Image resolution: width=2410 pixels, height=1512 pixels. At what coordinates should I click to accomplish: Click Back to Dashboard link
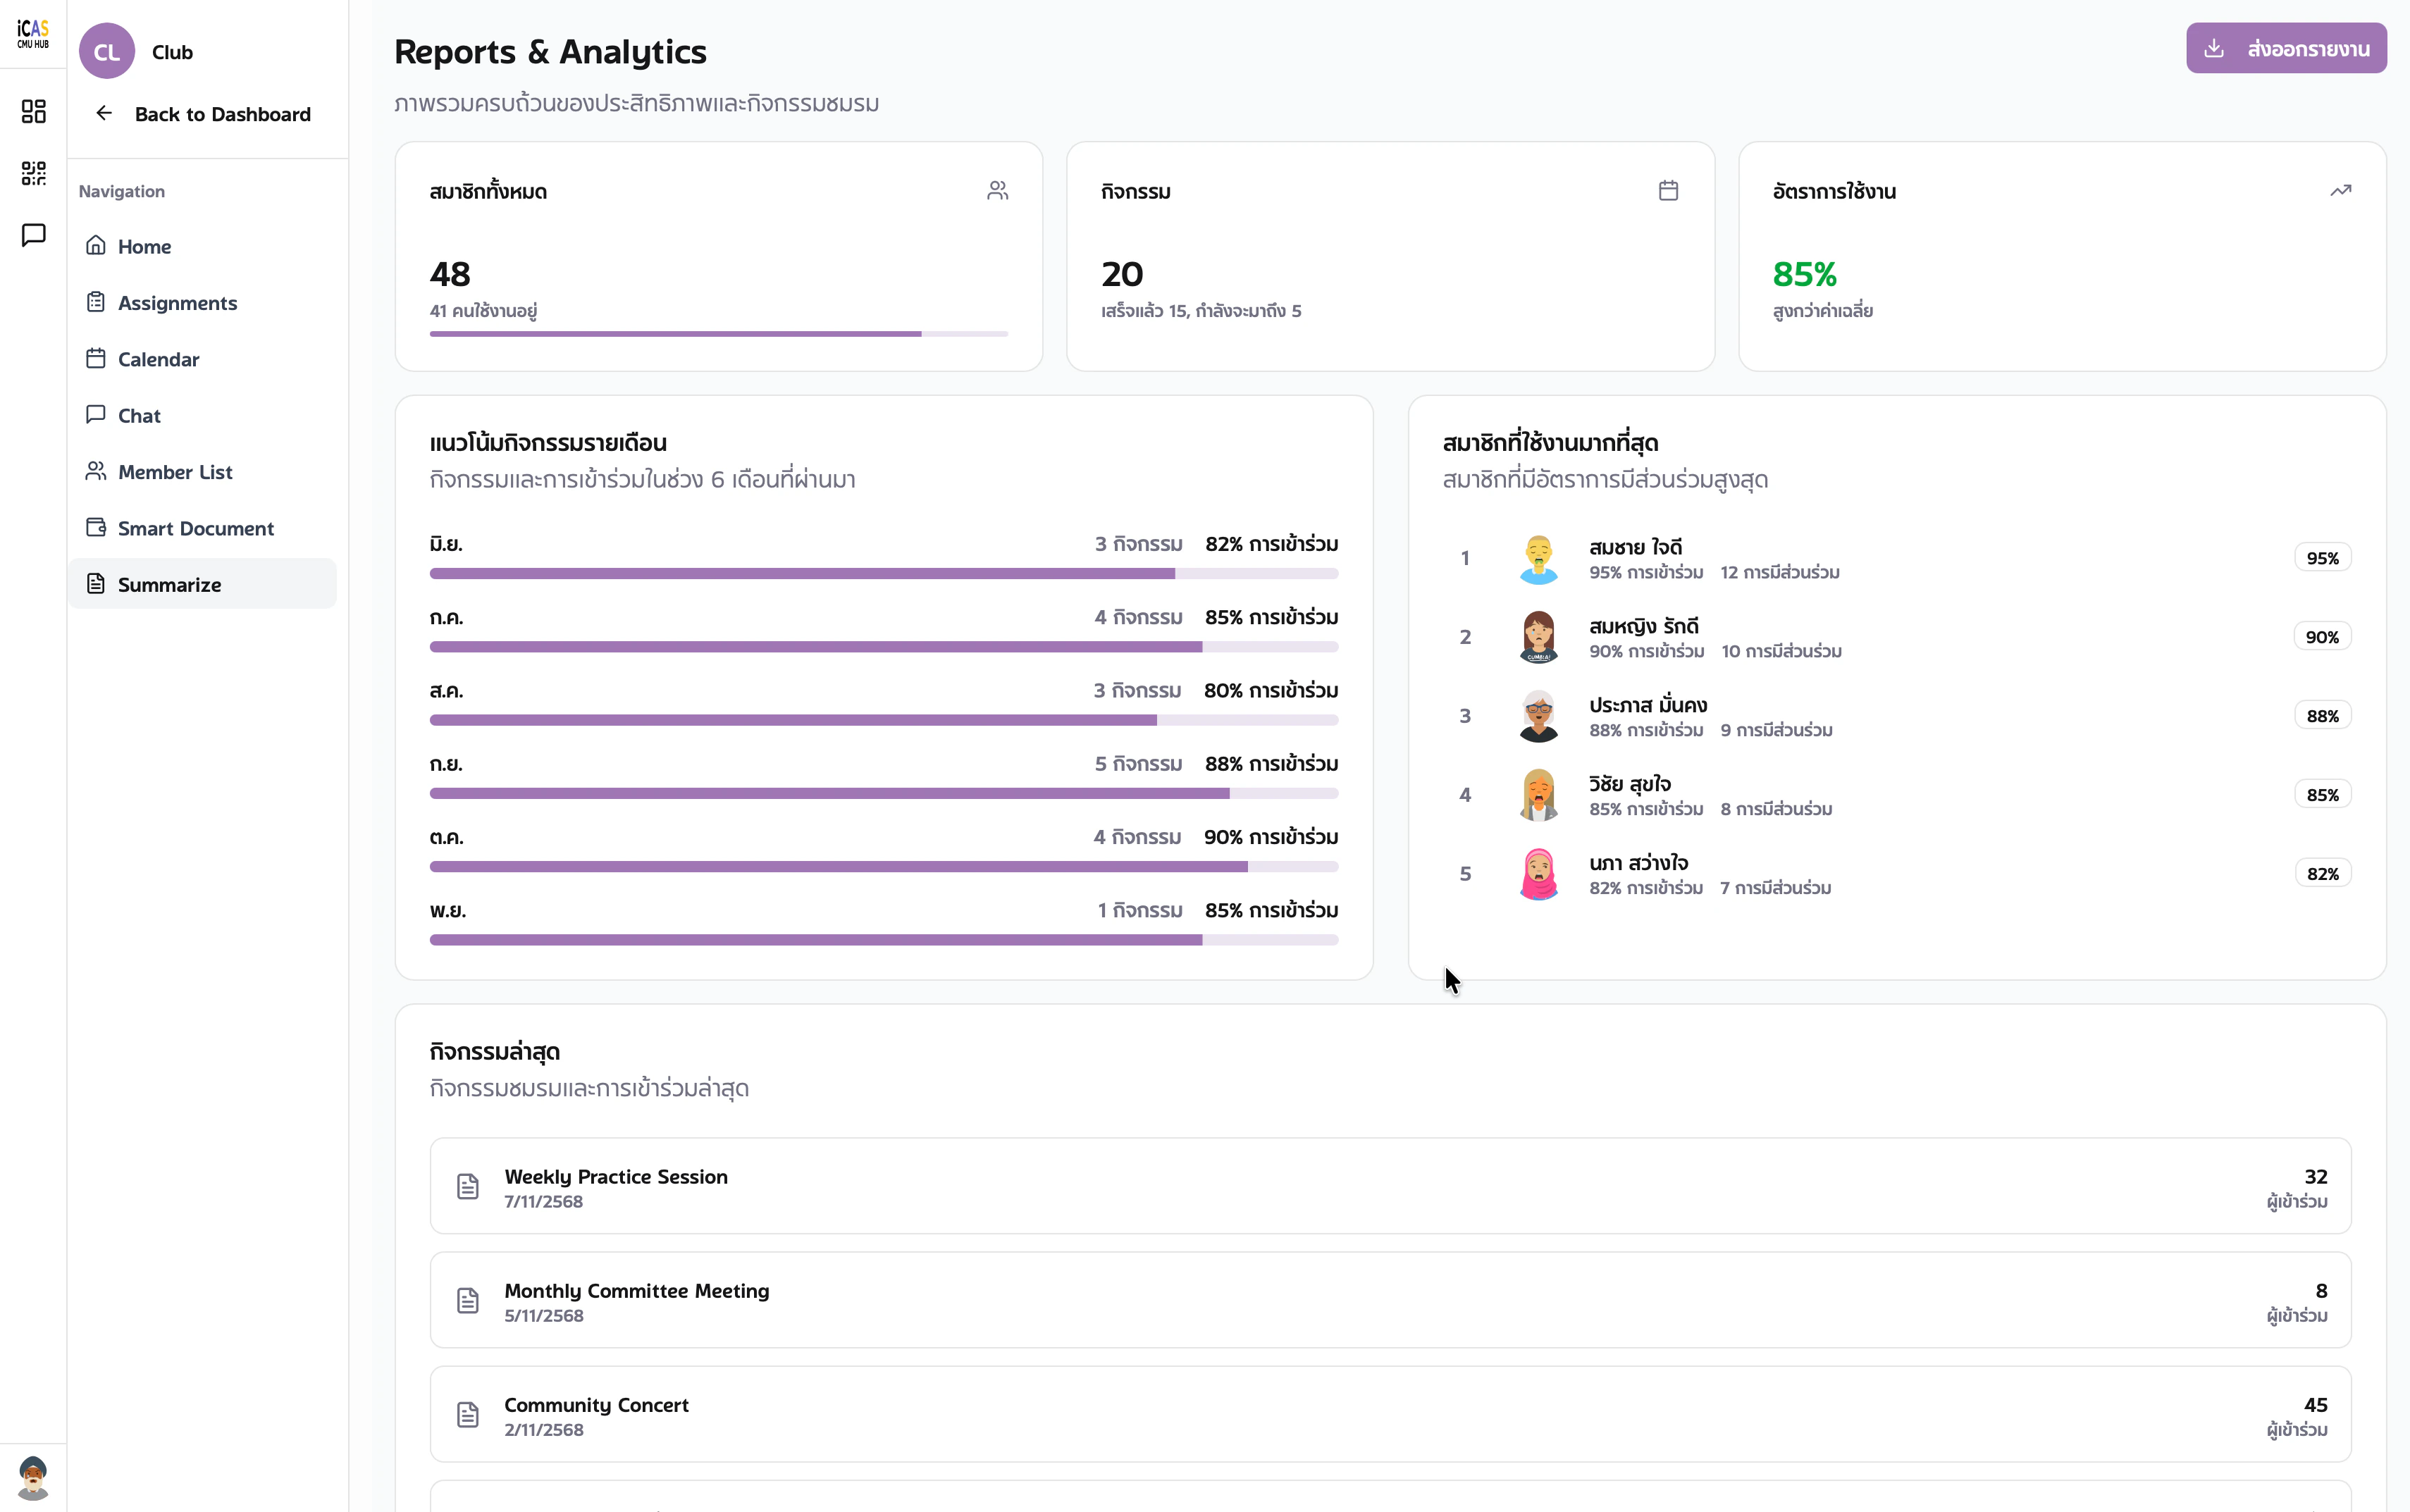click(222, 114)
